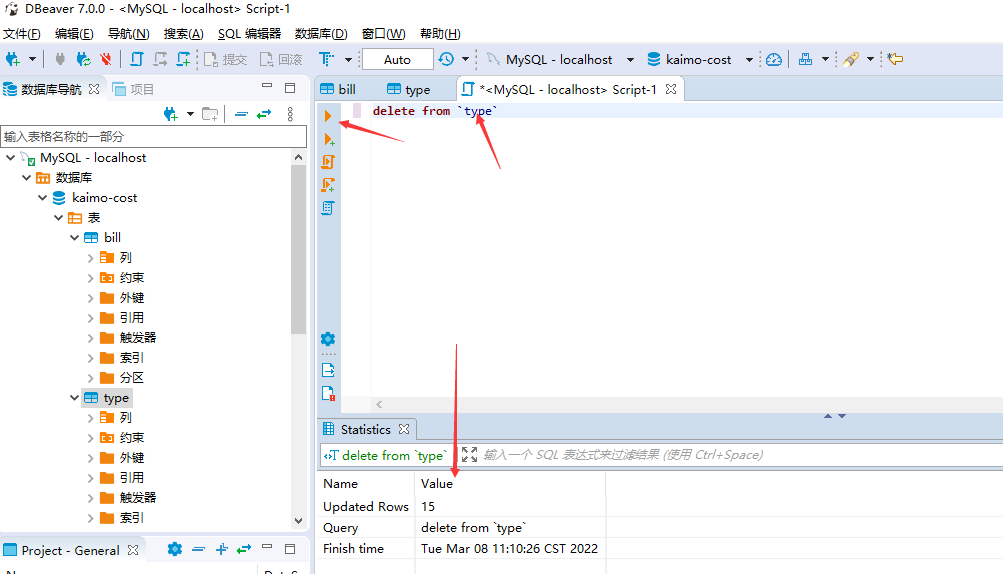Collapse the type table node

(x=74, y=397)
